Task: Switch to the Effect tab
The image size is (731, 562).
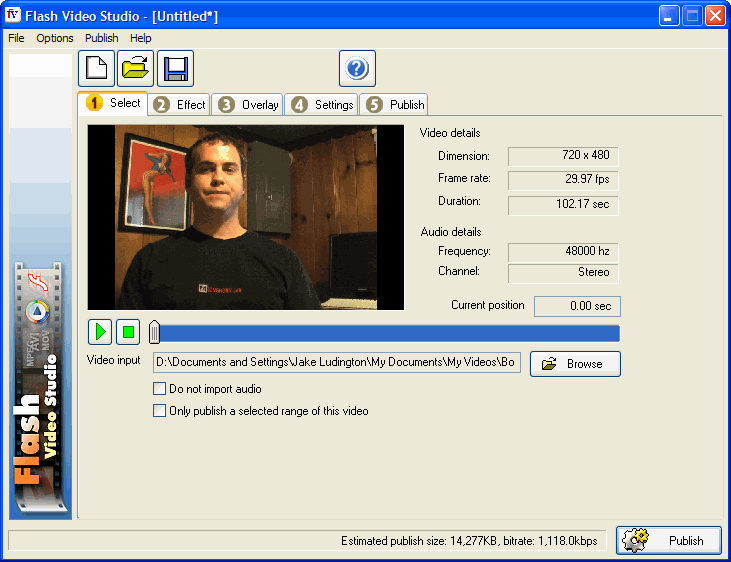Action: [179, 104]
